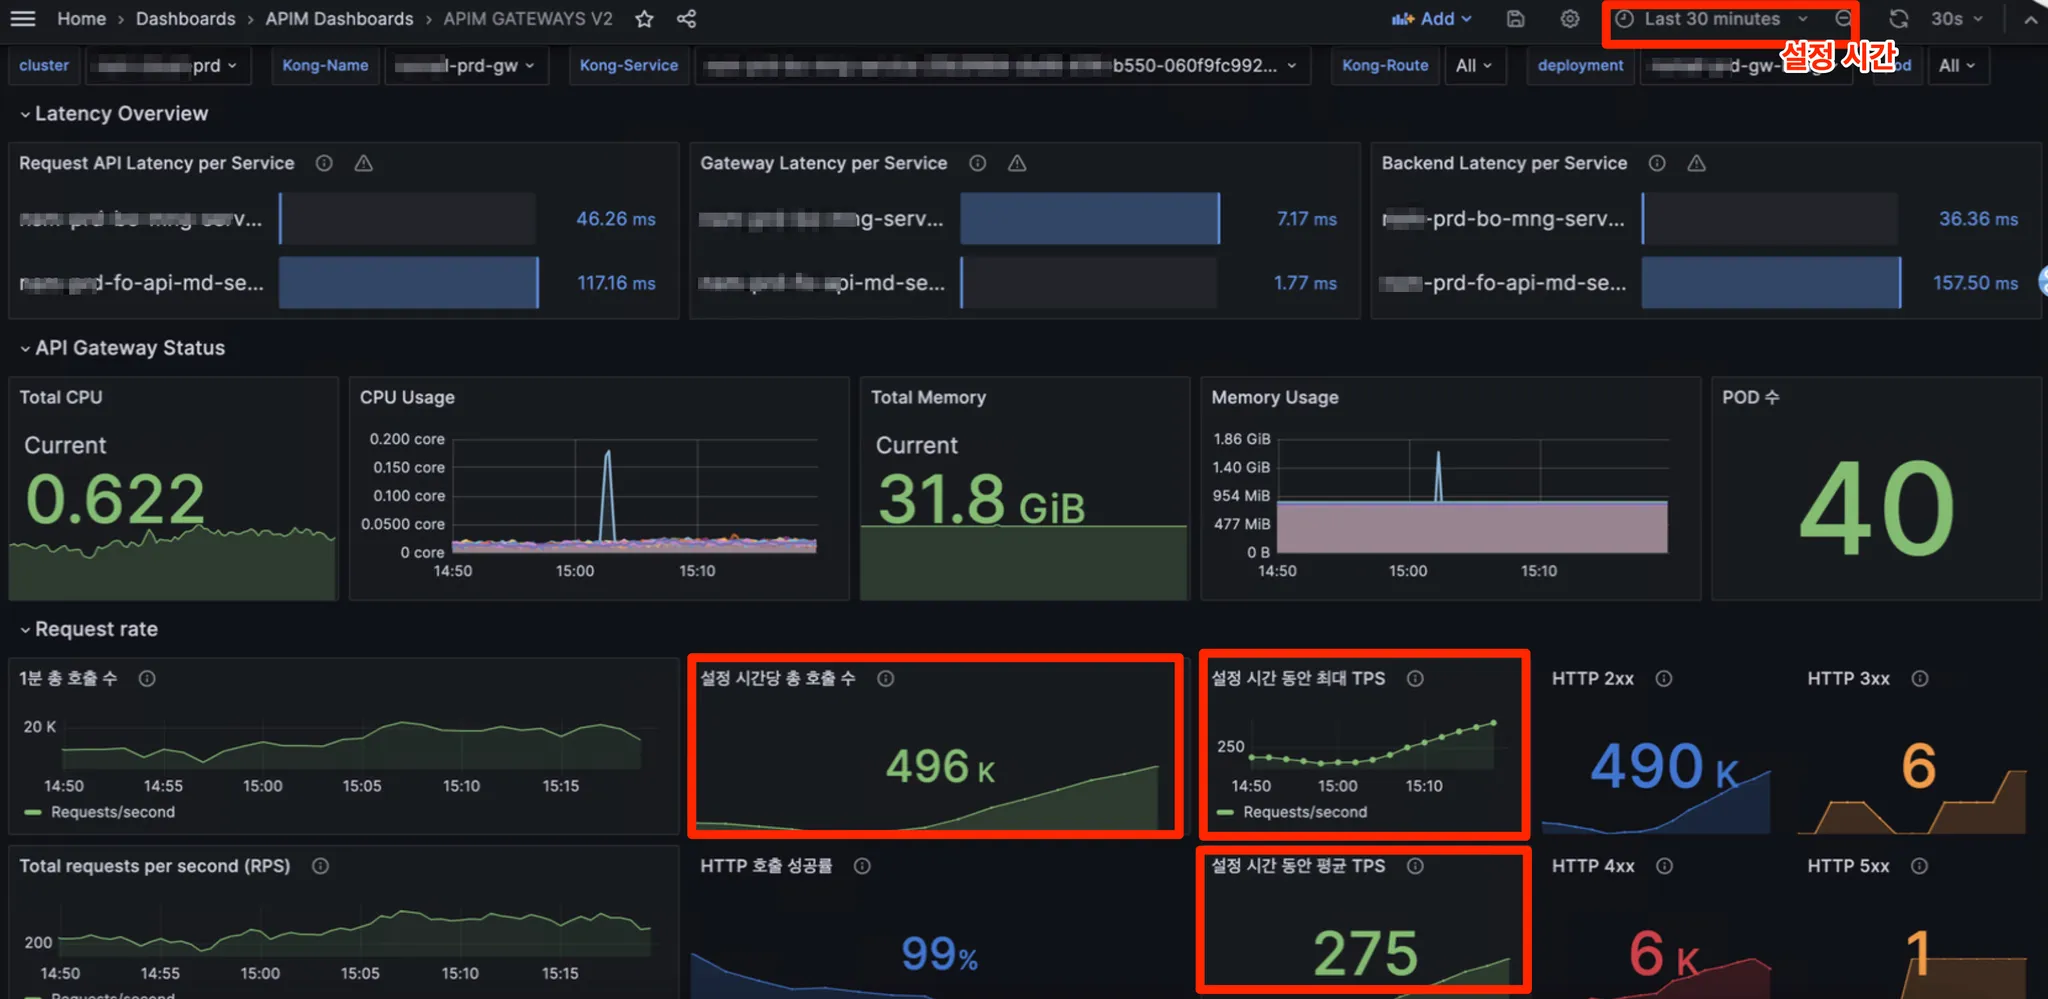Toggle Requests/second series in 1분 총 호출 수 legend

tap(112, 812)
